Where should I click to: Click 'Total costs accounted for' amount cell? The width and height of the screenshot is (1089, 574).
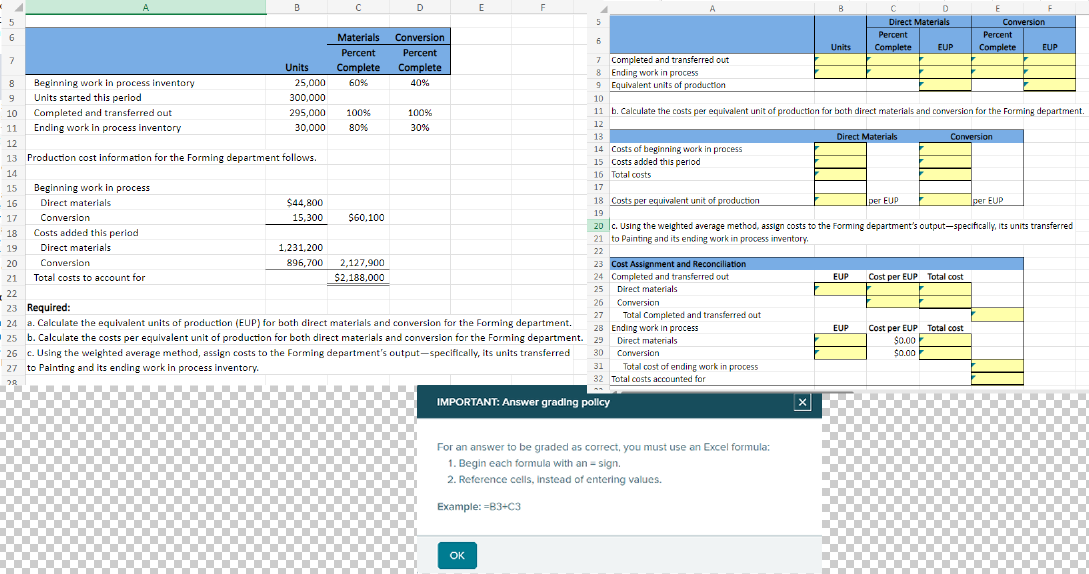point(997,379)
